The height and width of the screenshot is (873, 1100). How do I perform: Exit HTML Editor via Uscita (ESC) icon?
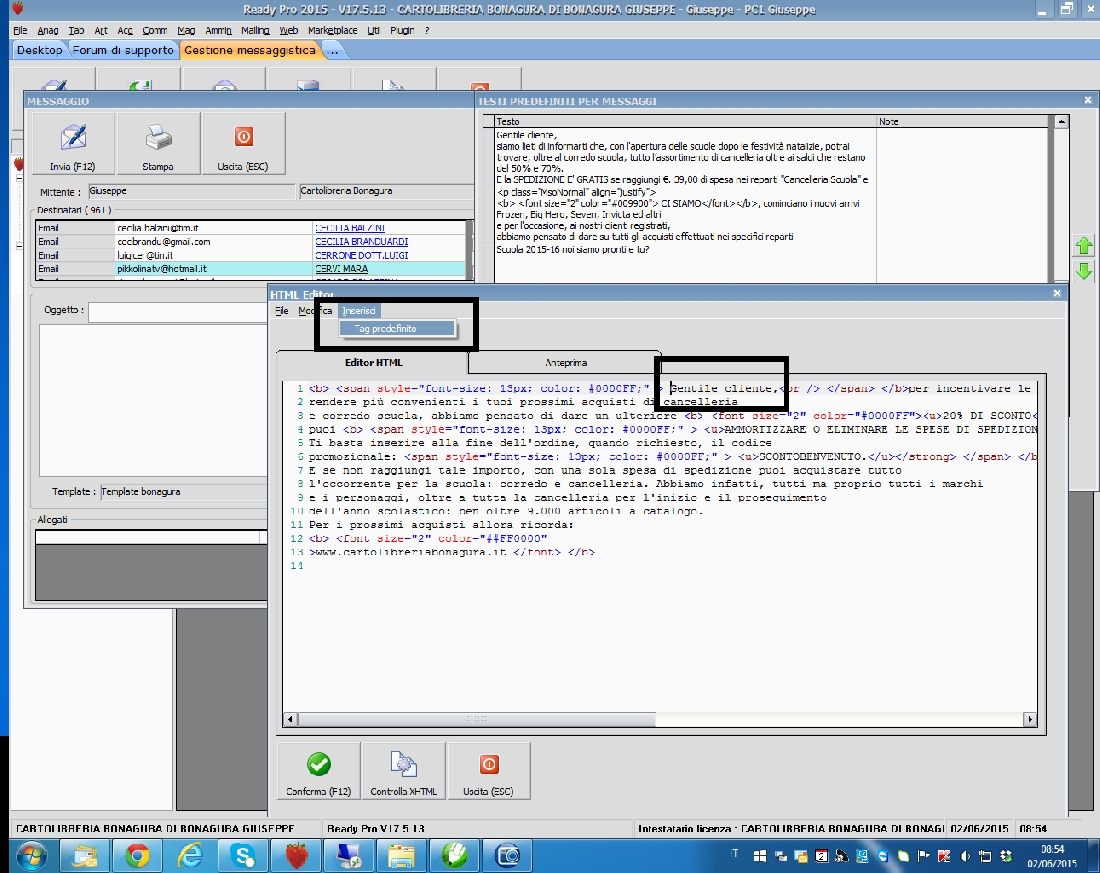pos(488,764)
